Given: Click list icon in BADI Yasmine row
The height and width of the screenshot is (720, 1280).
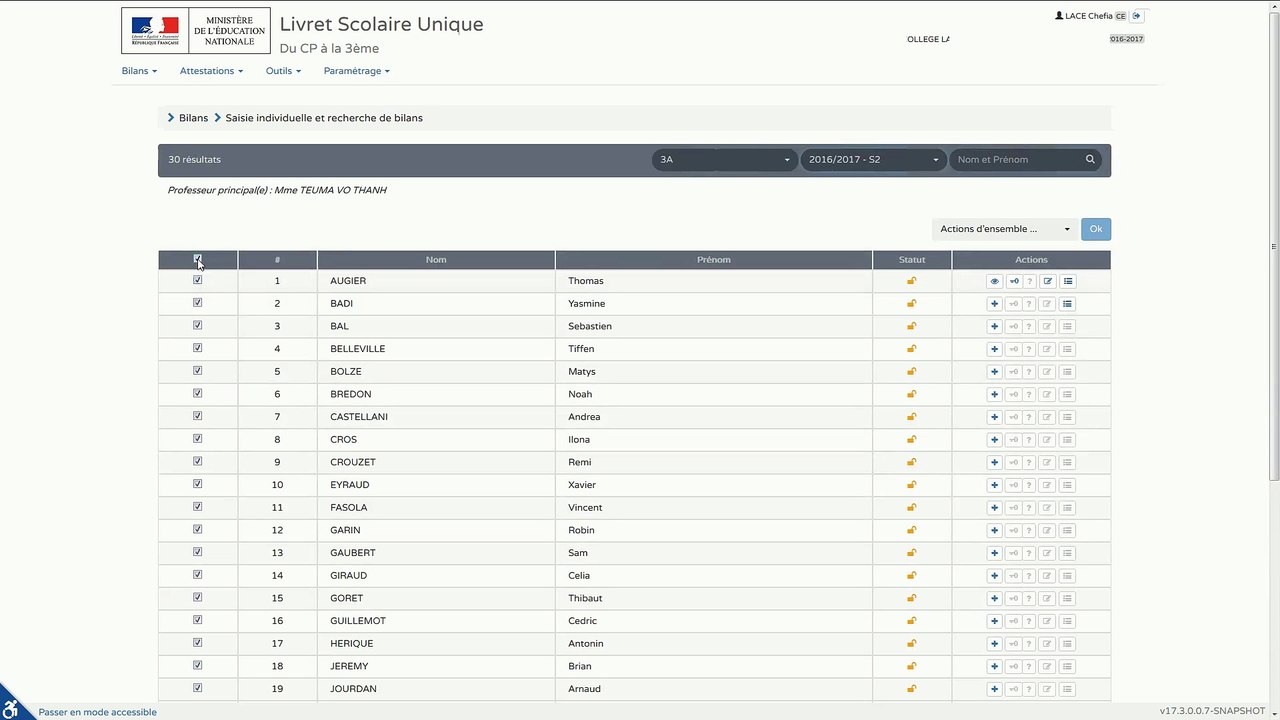Looking at the screenshot, I should click(1067, 304).
